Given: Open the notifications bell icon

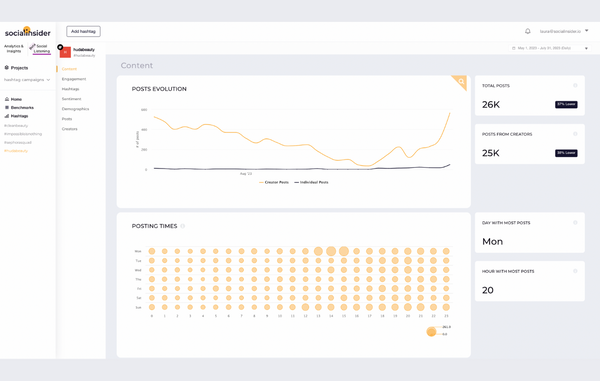Looking at the screenshot, I should 528,31.
